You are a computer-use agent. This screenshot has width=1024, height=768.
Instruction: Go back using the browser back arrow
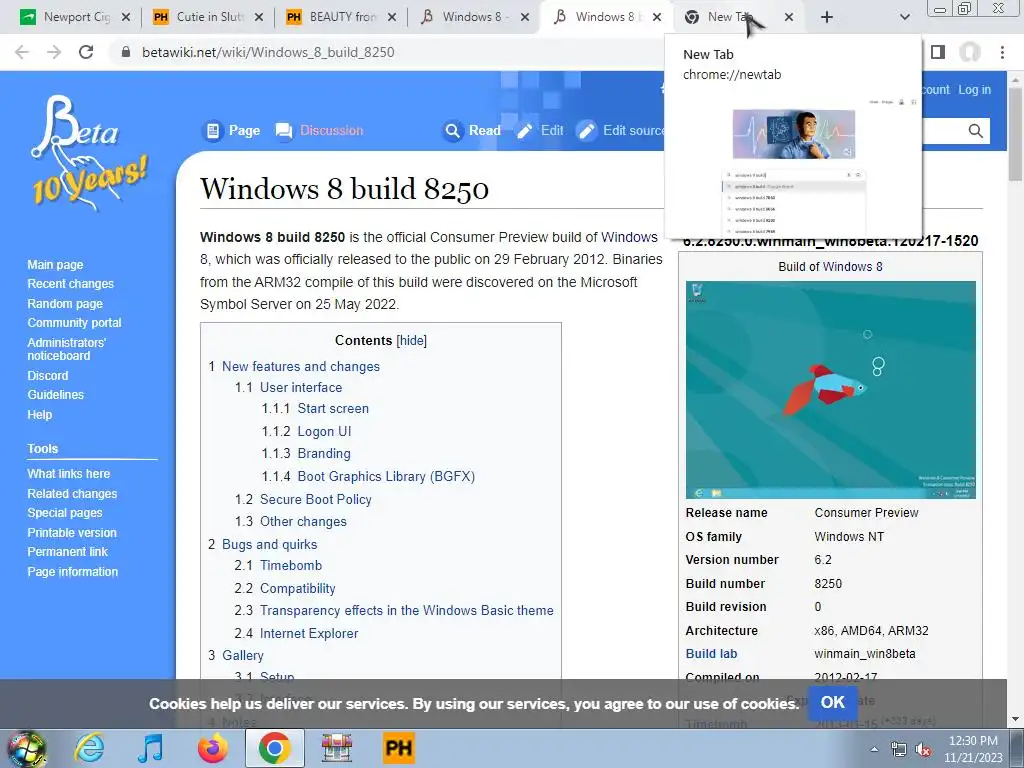coord(22,52)
